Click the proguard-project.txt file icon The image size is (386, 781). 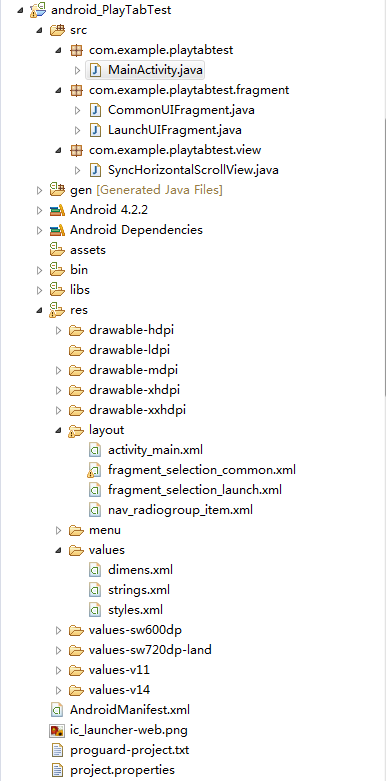(57, 750)
